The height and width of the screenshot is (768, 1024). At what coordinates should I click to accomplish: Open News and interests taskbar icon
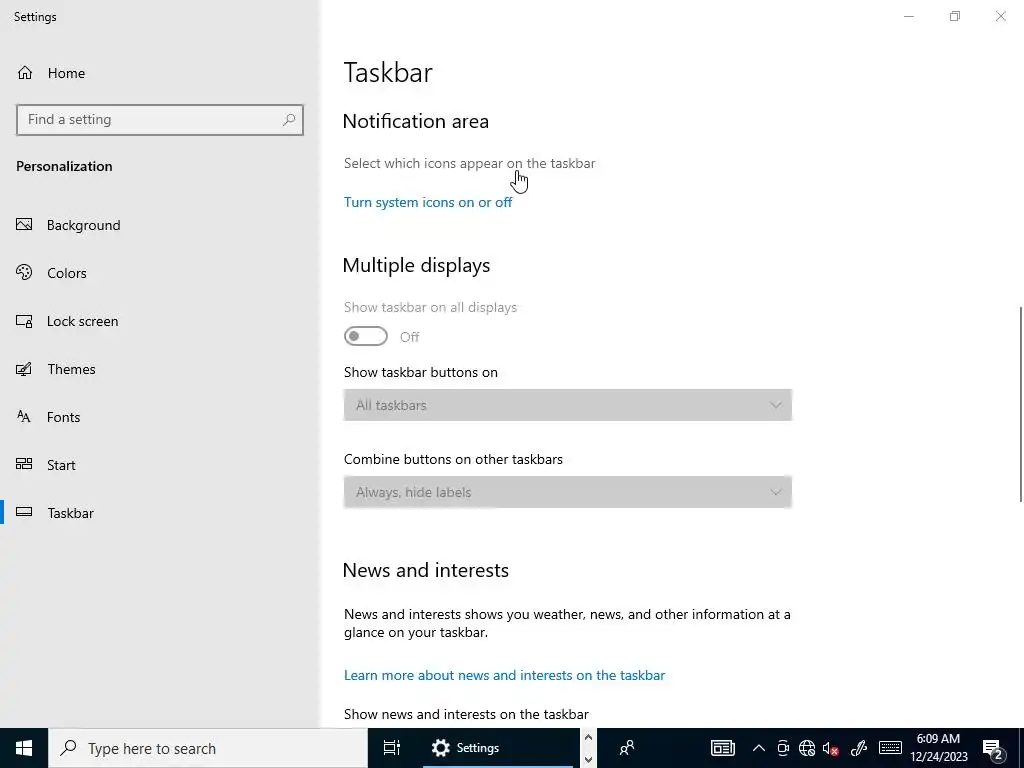[x=723, y=748]
